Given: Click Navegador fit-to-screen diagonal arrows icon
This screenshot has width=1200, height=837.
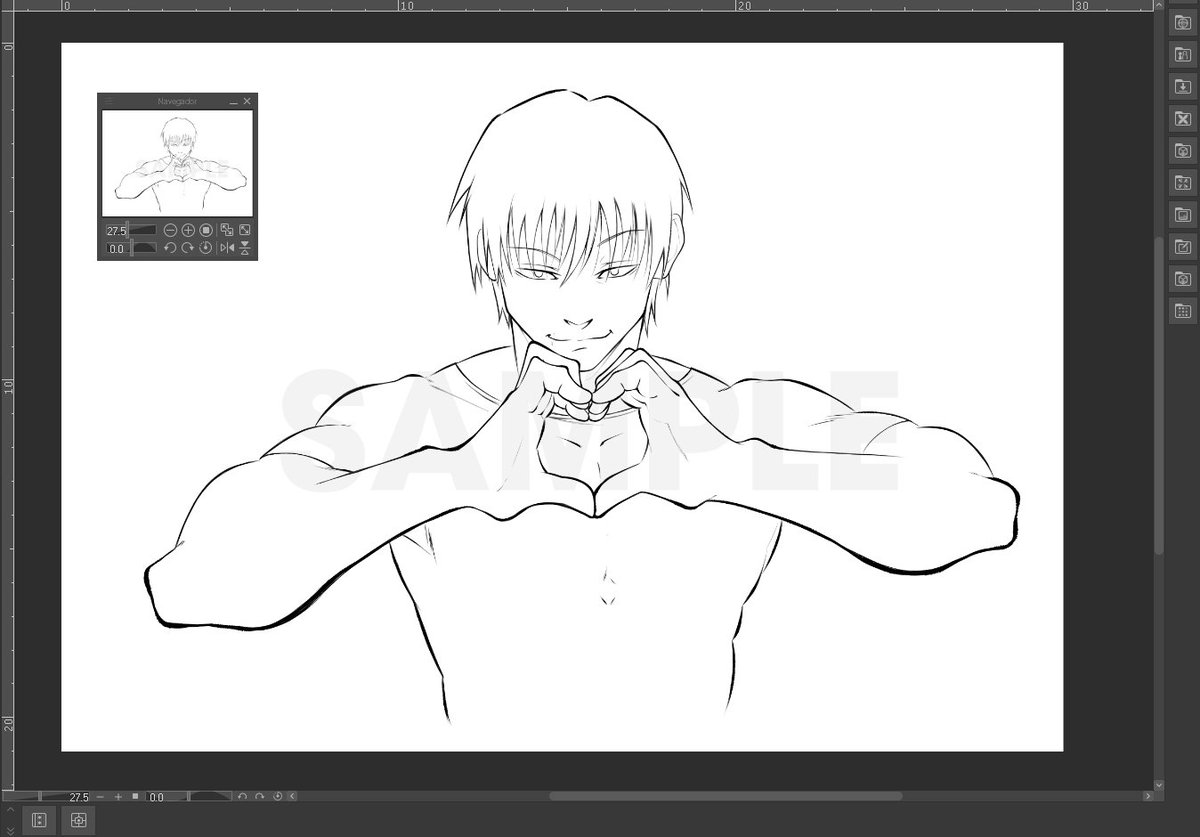Looking at the screenshot, I should 244,230.
